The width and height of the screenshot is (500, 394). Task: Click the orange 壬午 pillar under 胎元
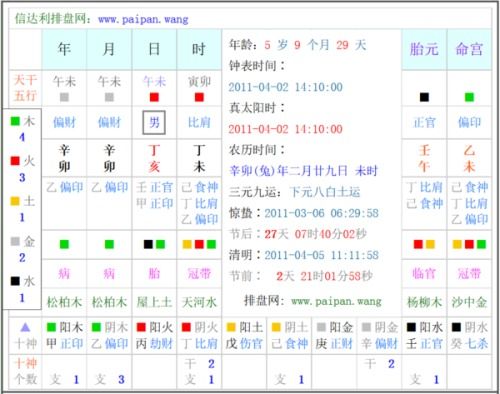(x=424, y=158)
